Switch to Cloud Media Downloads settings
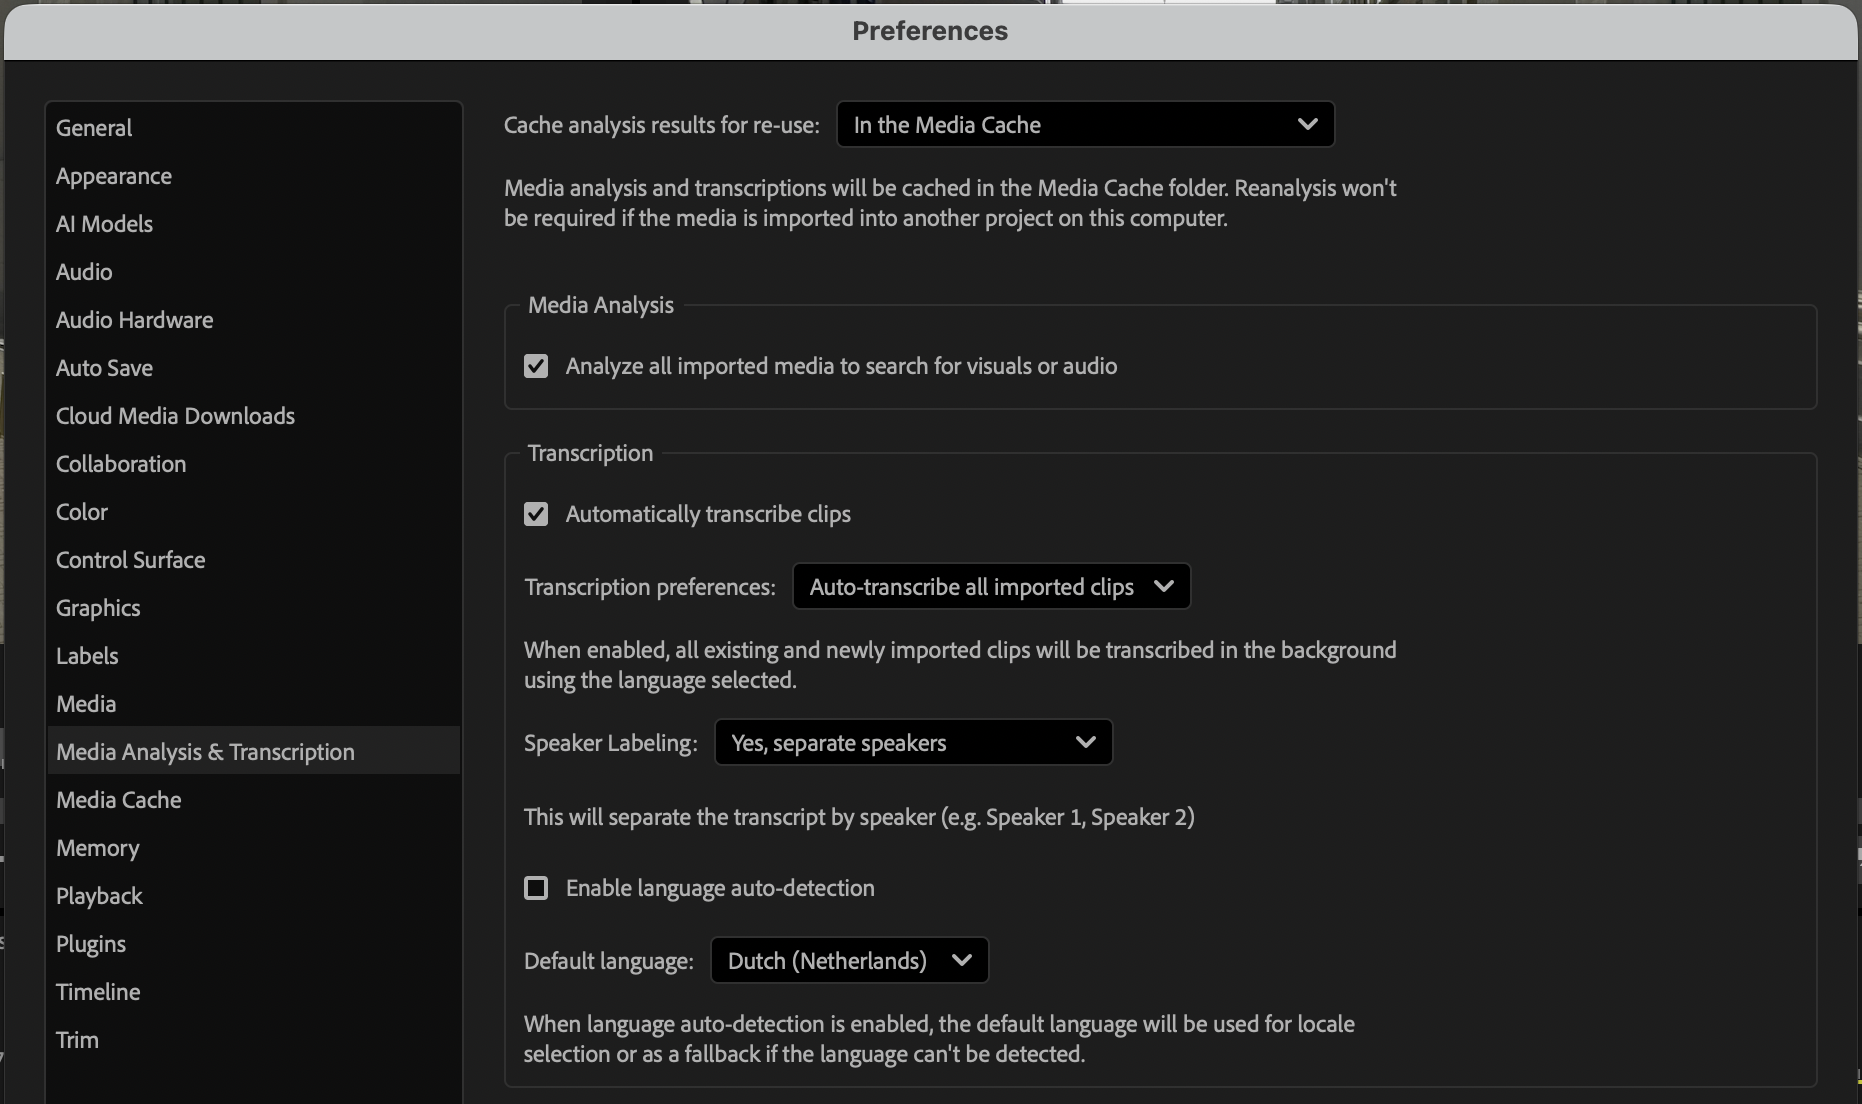 [175, 416]
